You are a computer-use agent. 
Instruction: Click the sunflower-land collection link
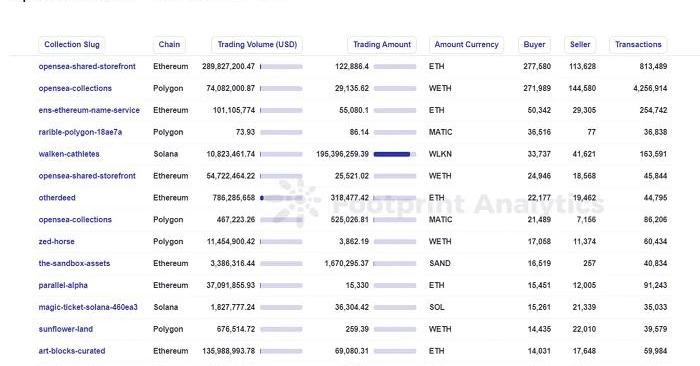(x=66, y=329)
